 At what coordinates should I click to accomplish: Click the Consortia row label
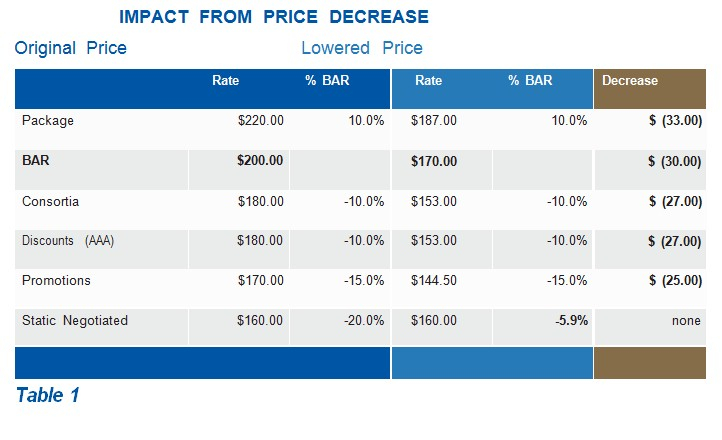coord(50,202)
